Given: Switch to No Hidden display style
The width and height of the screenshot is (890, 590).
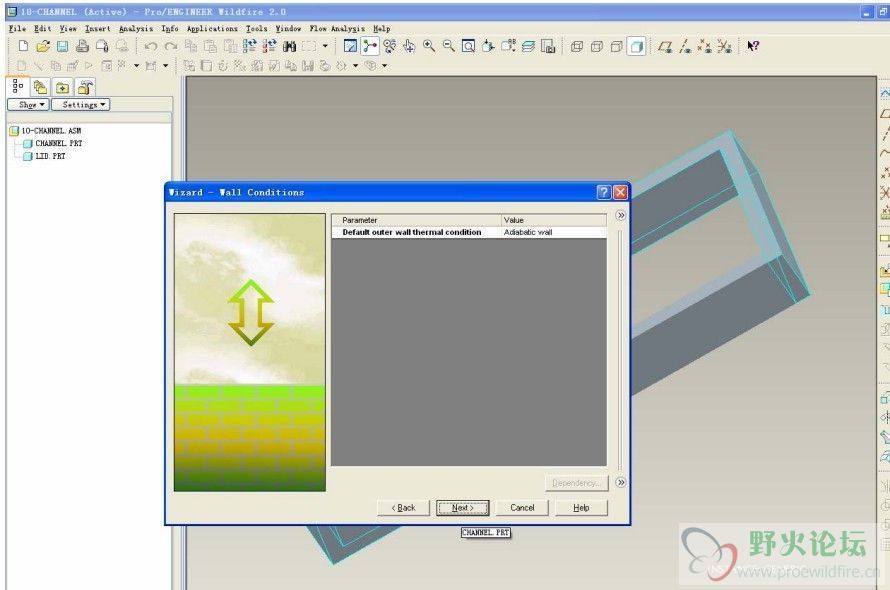Looking at the screenshot, I should pyautogui.click(x=616, y=46).
